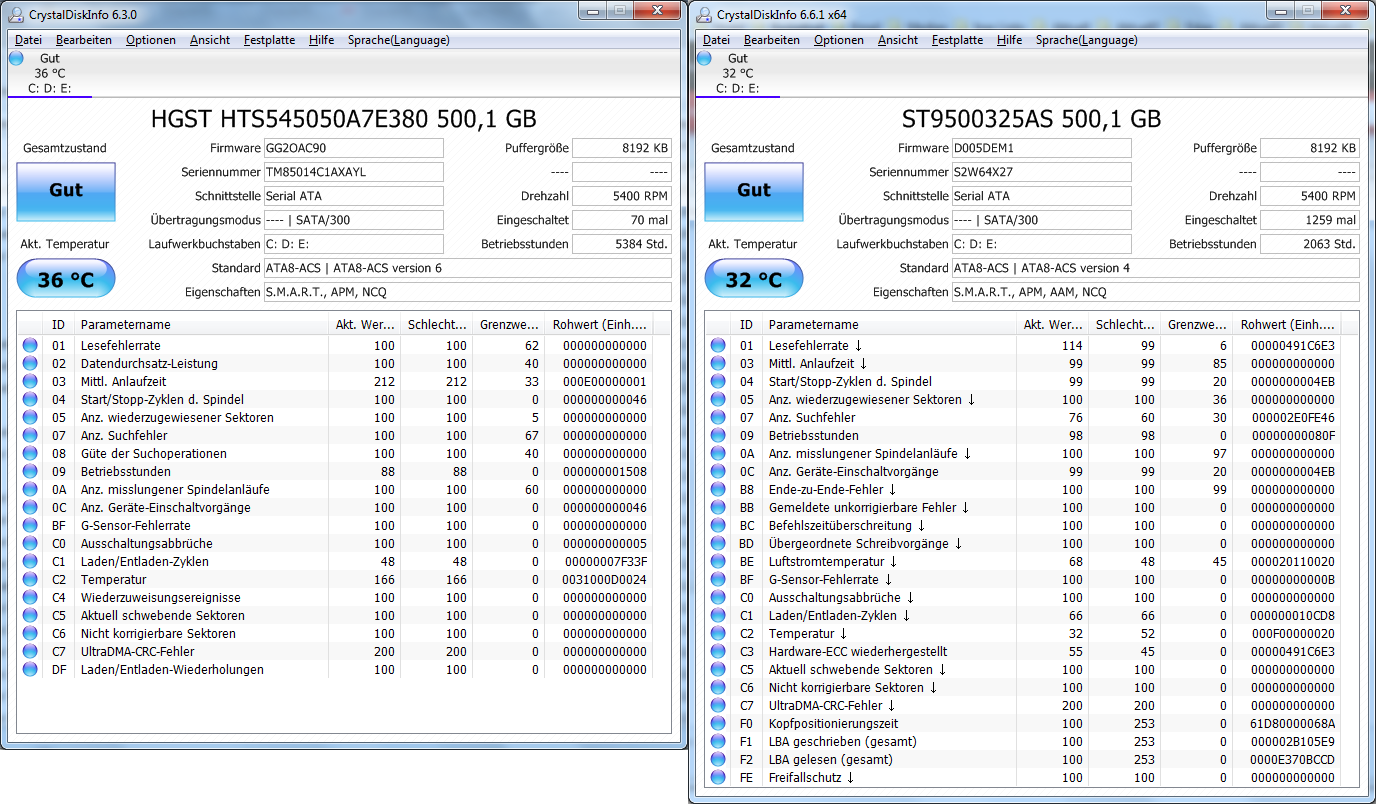Click the GG2OAC90 firmware field
This screenshot has width=1376, height=804.
353,148
